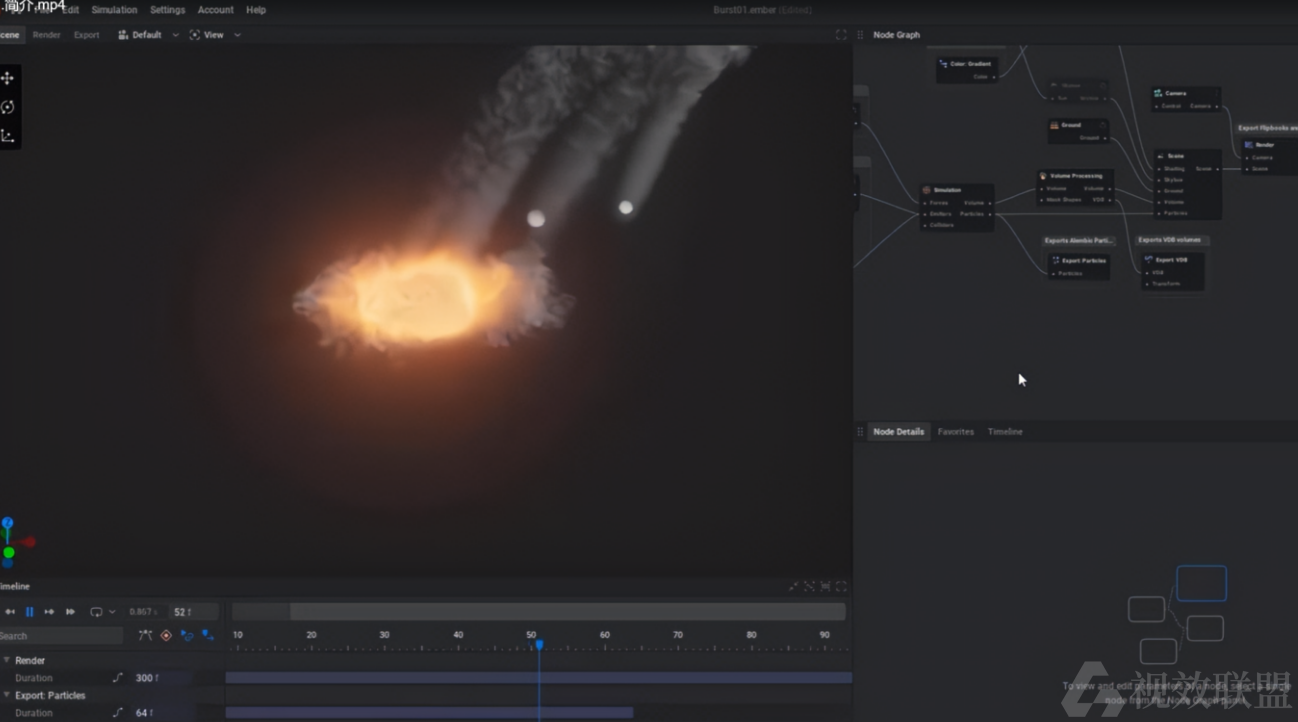
Task: Jump to the timeline's last frame
Action: (70, 612)
